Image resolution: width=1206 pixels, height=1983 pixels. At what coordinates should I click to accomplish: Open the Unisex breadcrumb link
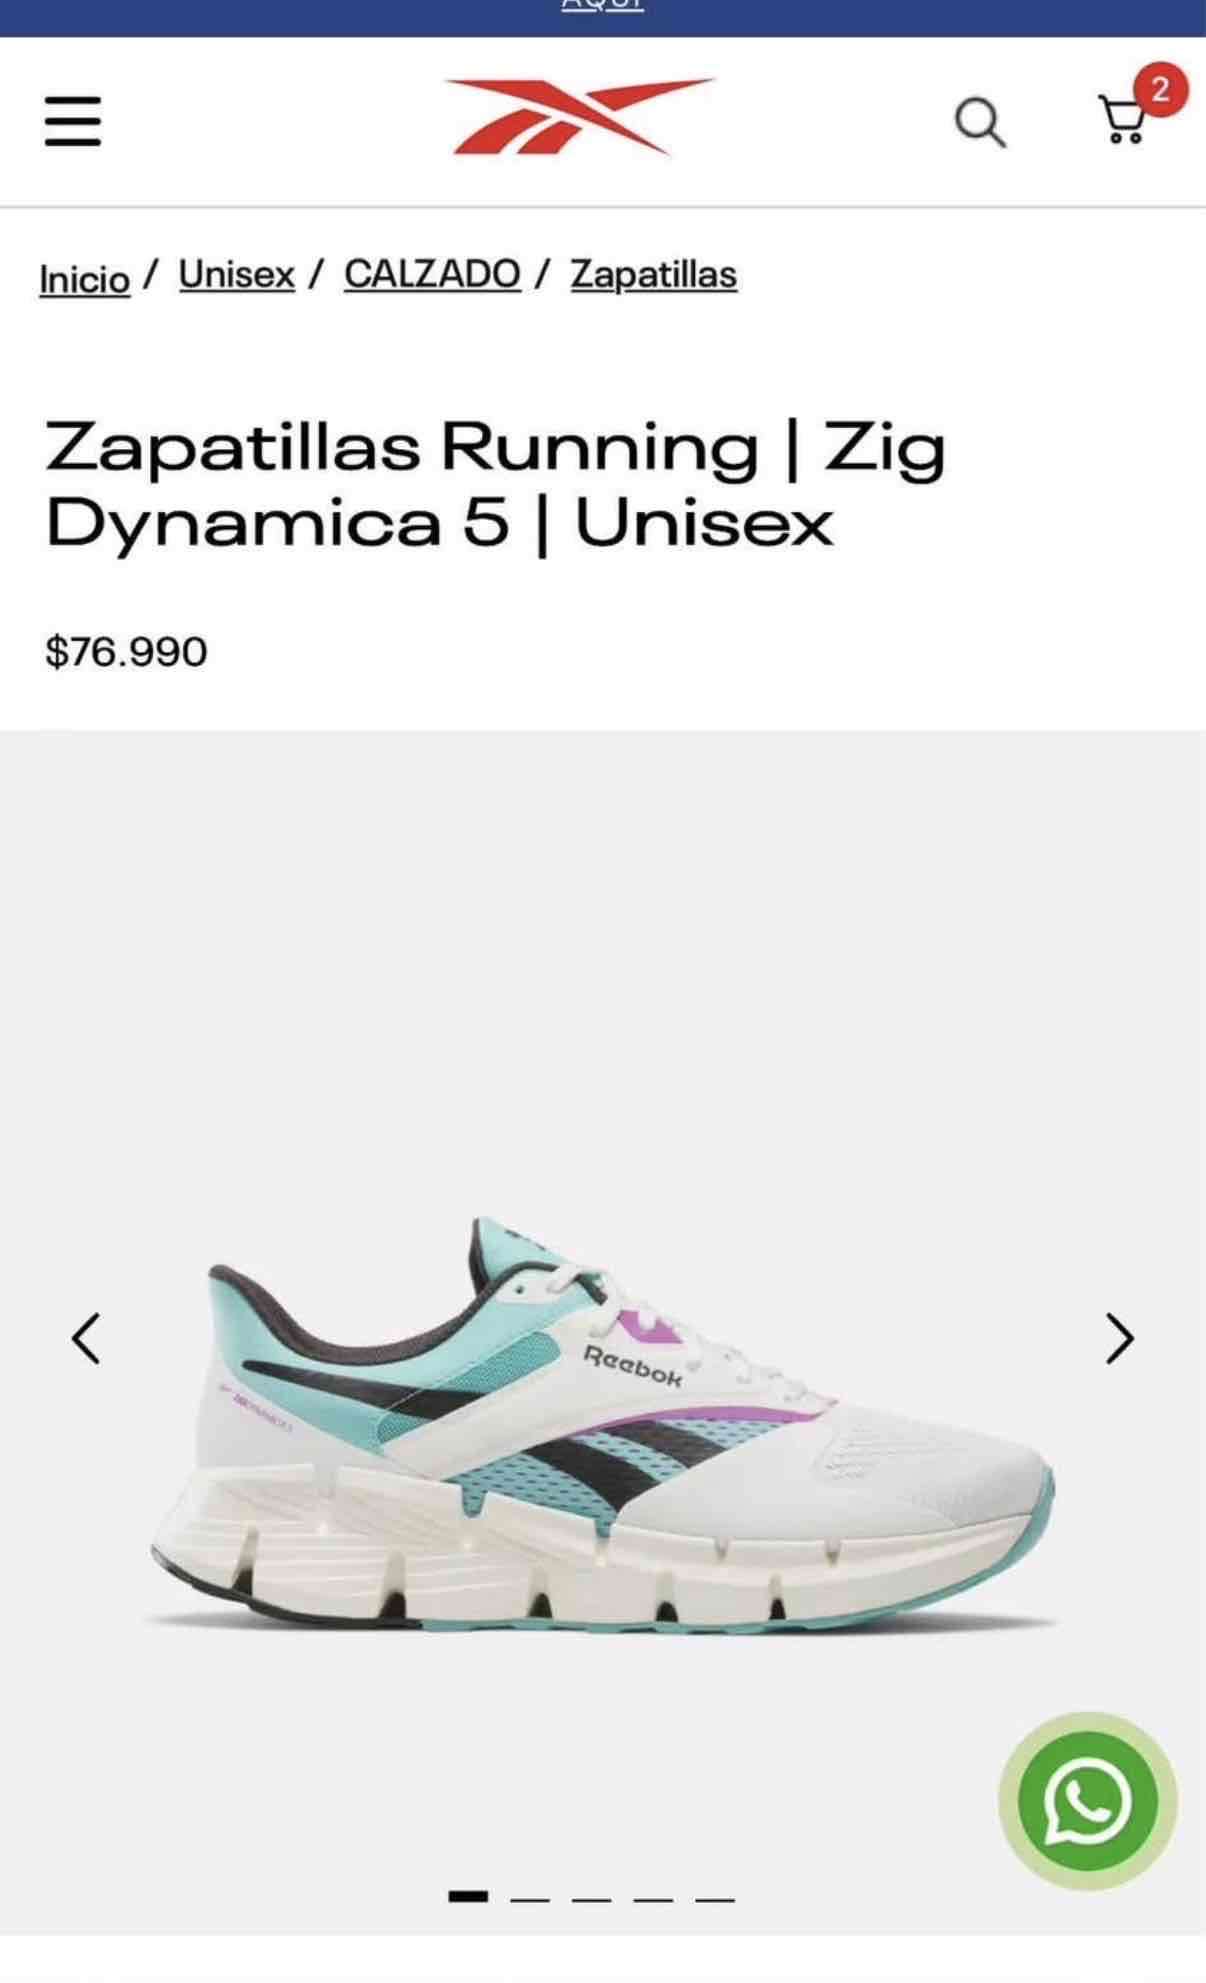coord(237,274)
